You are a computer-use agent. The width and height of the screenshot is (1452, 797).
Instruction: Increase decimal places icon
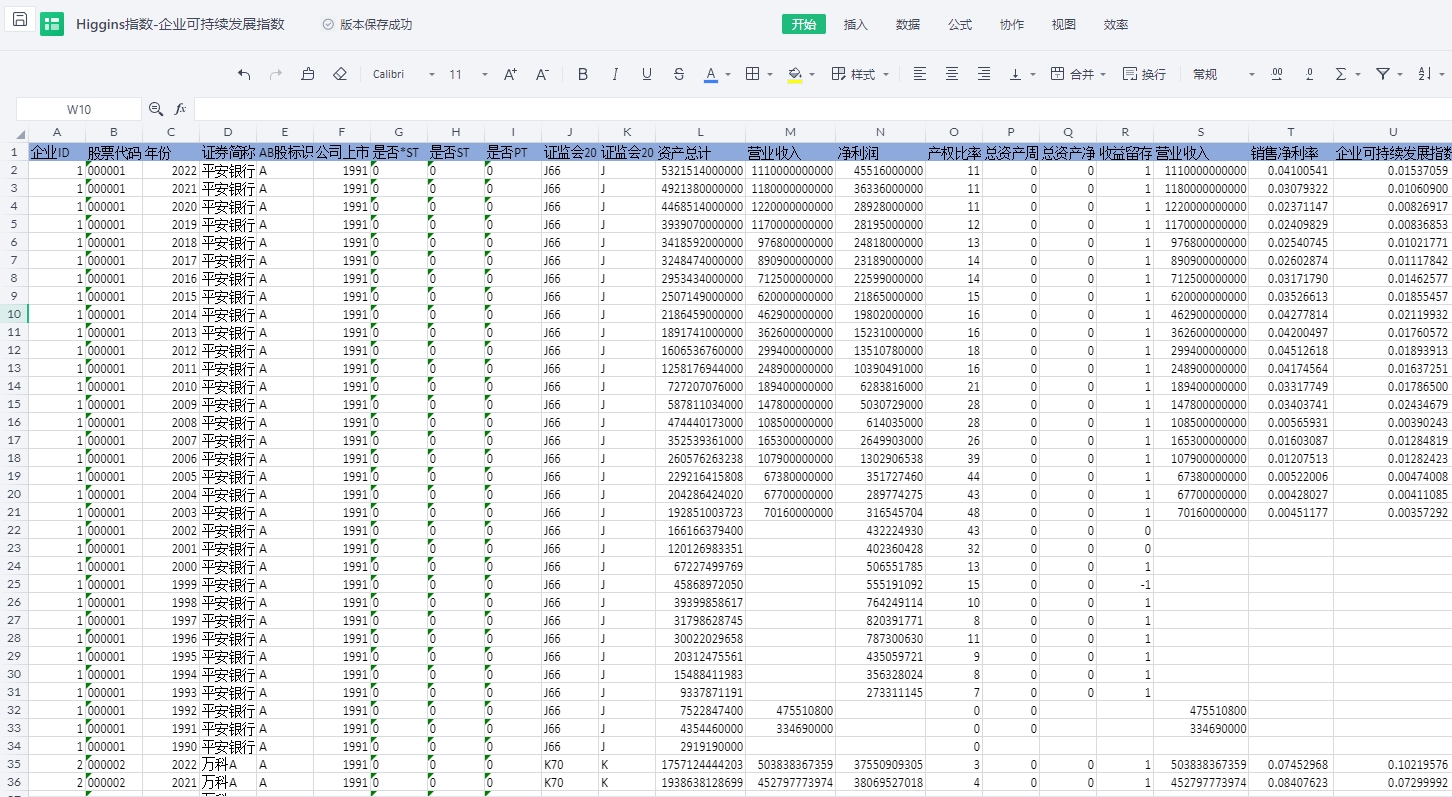point(1277,74)
